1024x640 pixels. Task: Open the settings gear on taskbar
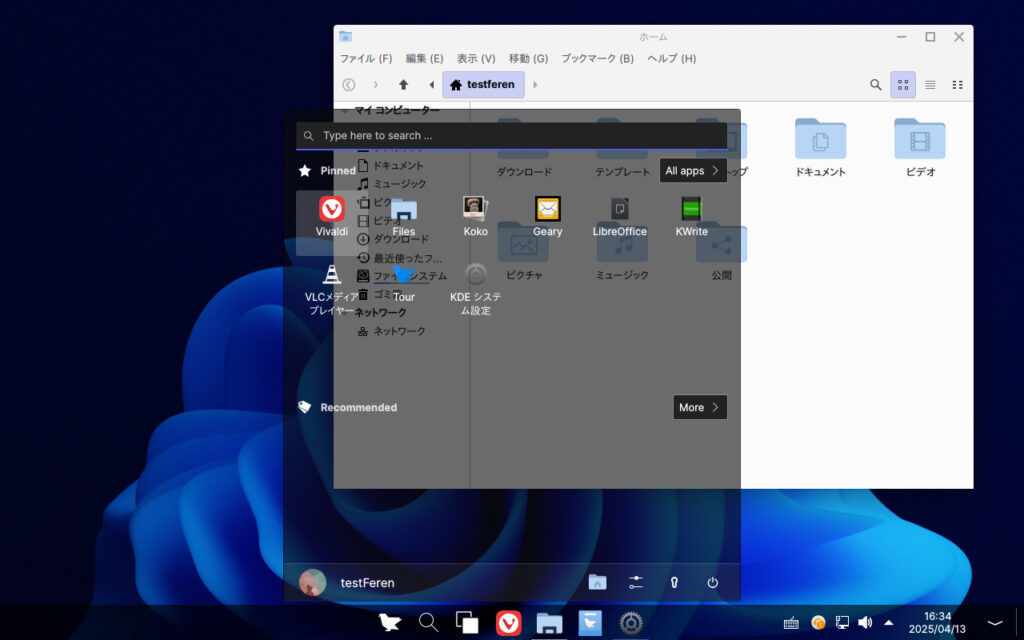[x=631, y=623]
